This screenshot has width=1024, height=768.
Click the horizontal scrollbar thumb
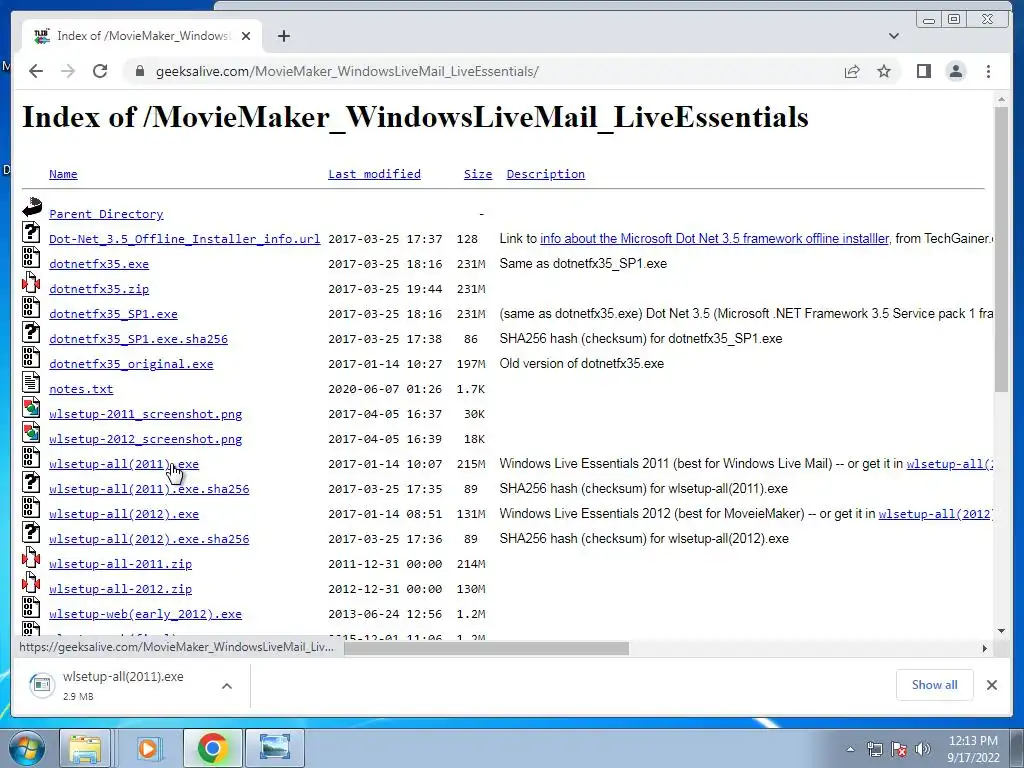click(486, 648)
